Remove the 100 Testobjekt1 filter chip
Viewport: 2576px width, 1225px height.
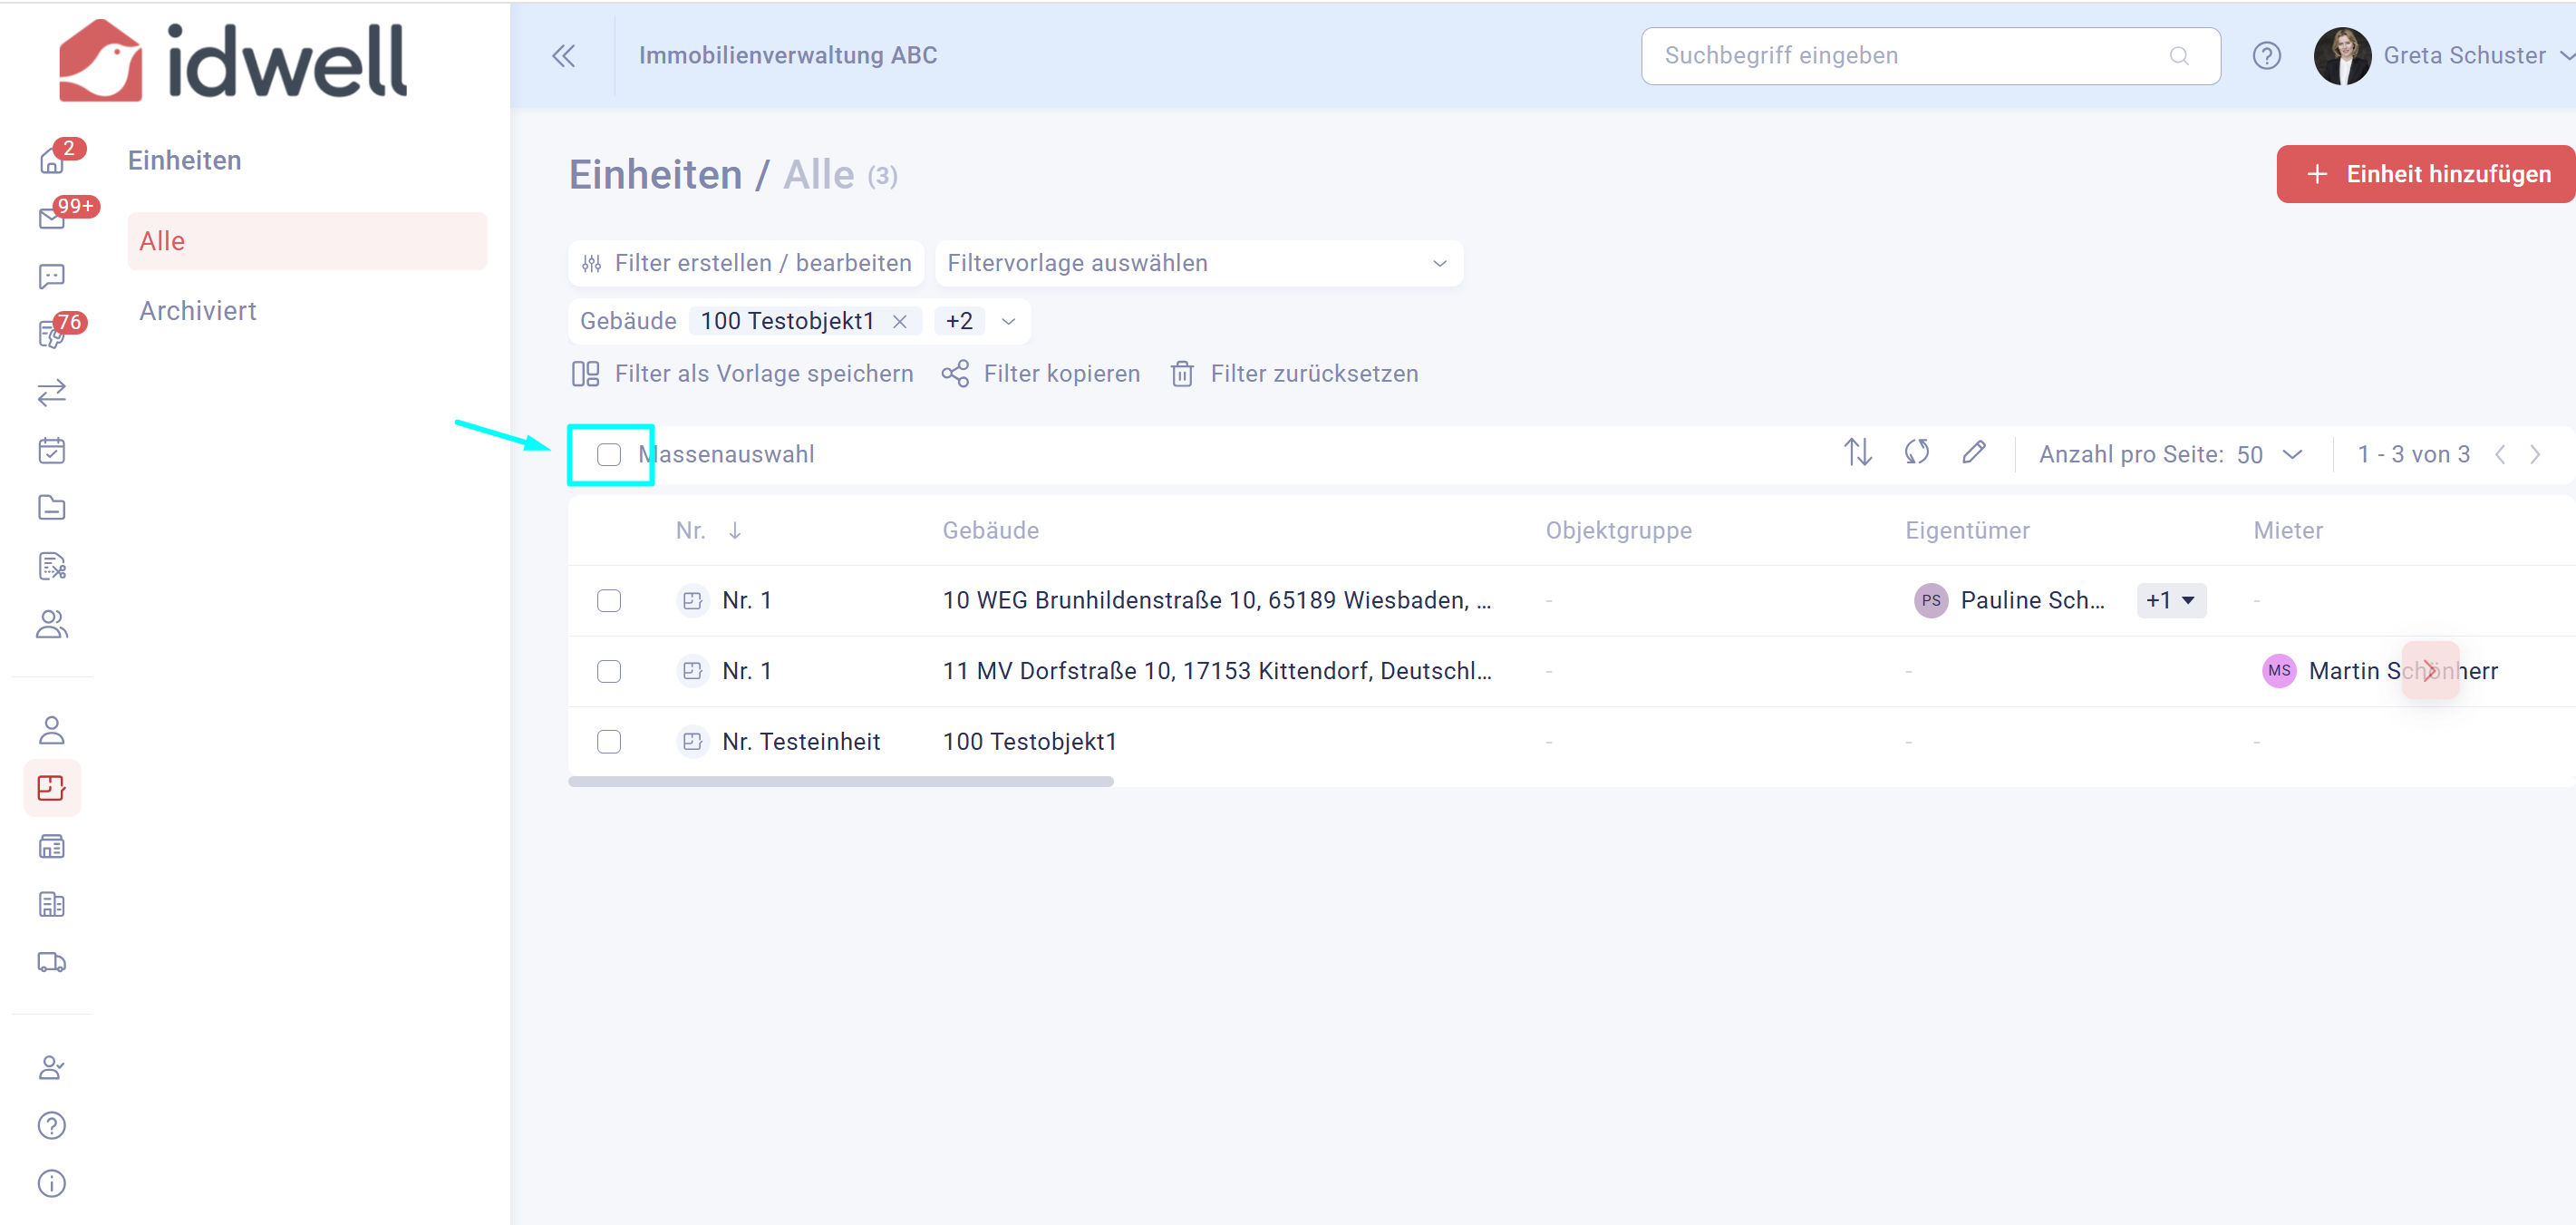900,321
